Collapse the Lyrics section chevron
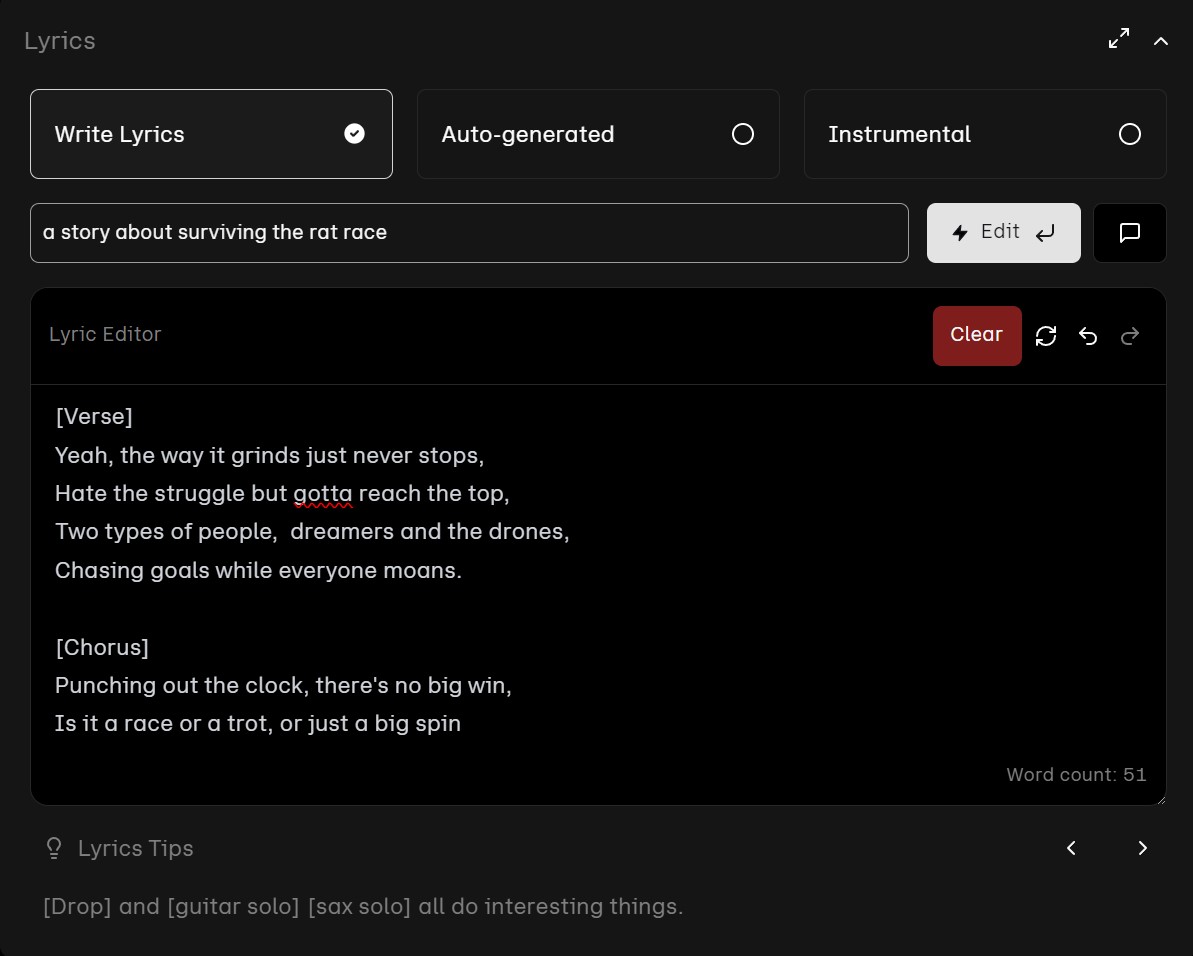The width and height of the screenshot is (1193, 956). click(x=1161, y=41)
